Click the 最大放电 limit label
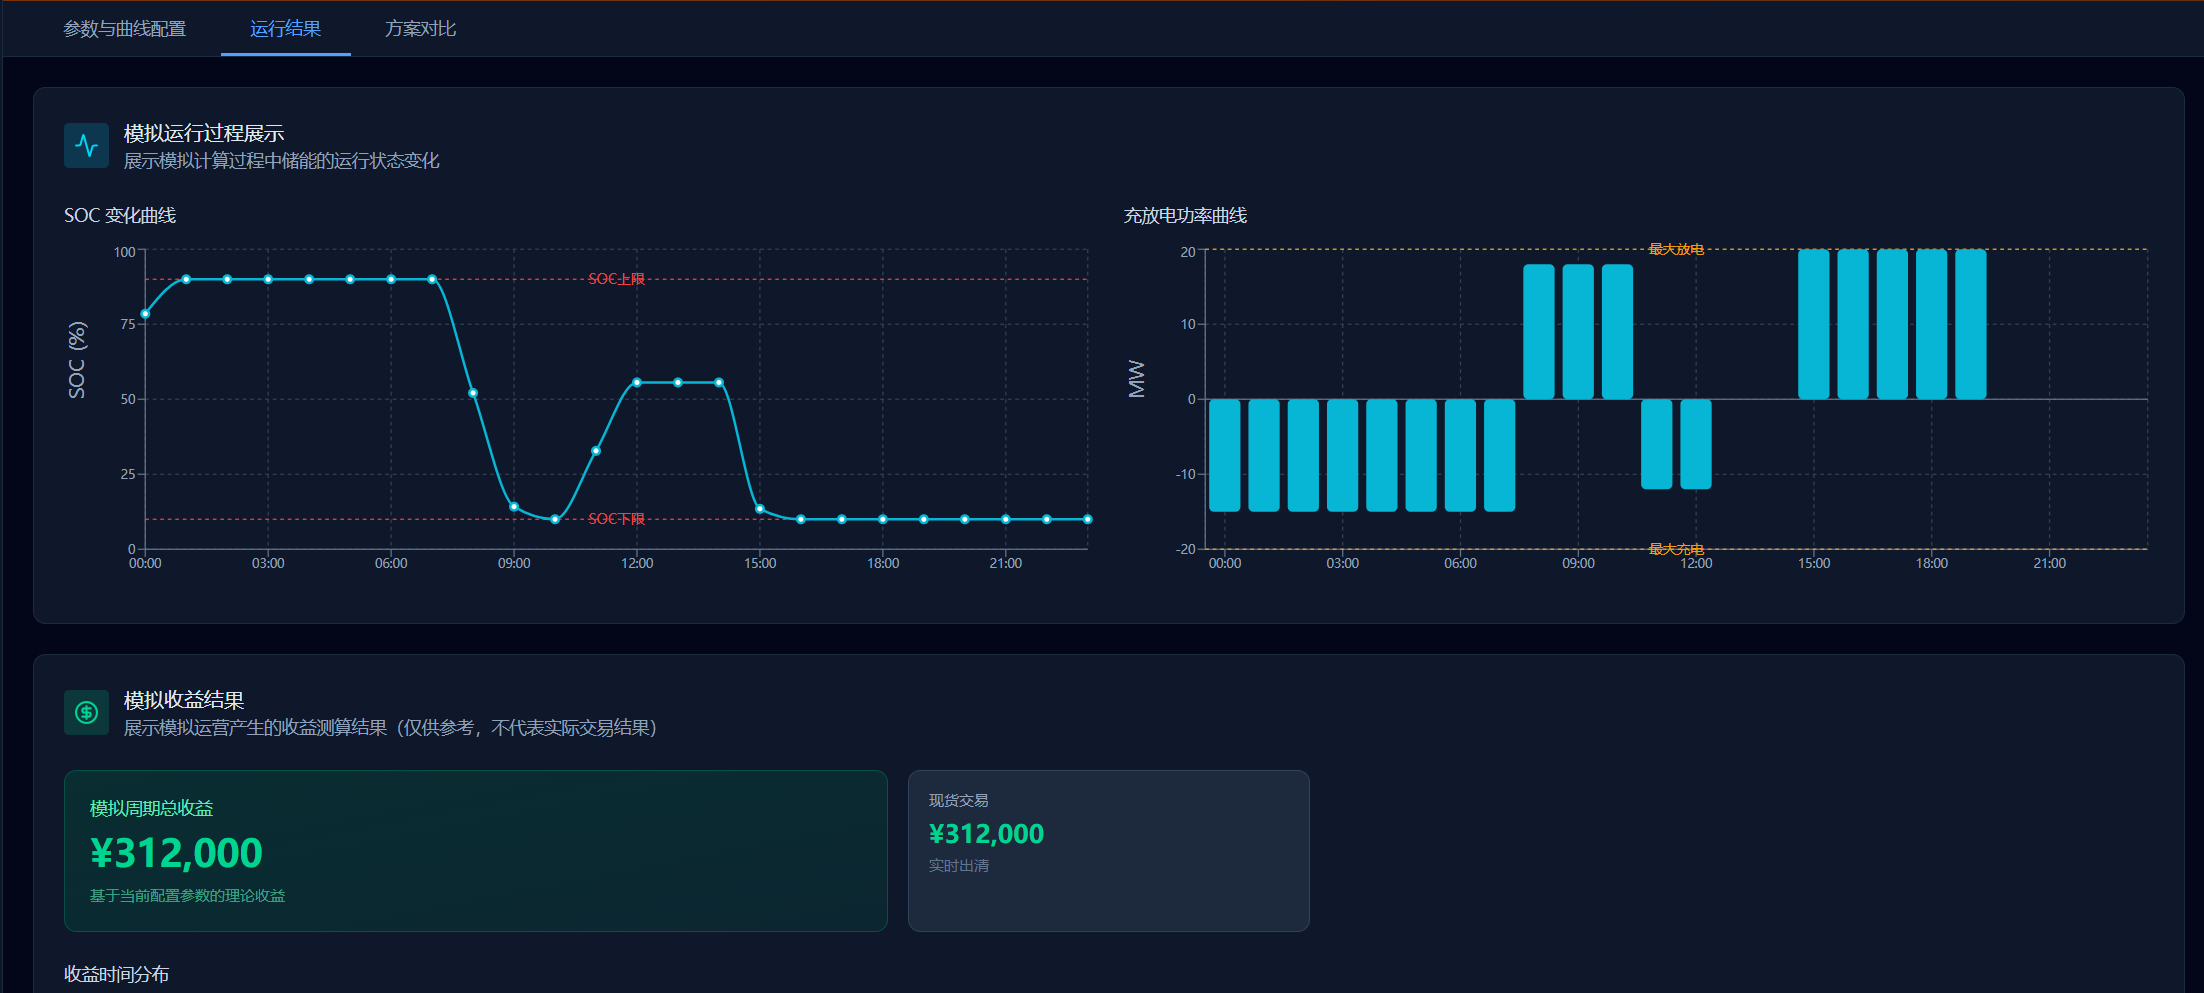The height and width of the screenshot is (993, 2204). coord(1676,249)
